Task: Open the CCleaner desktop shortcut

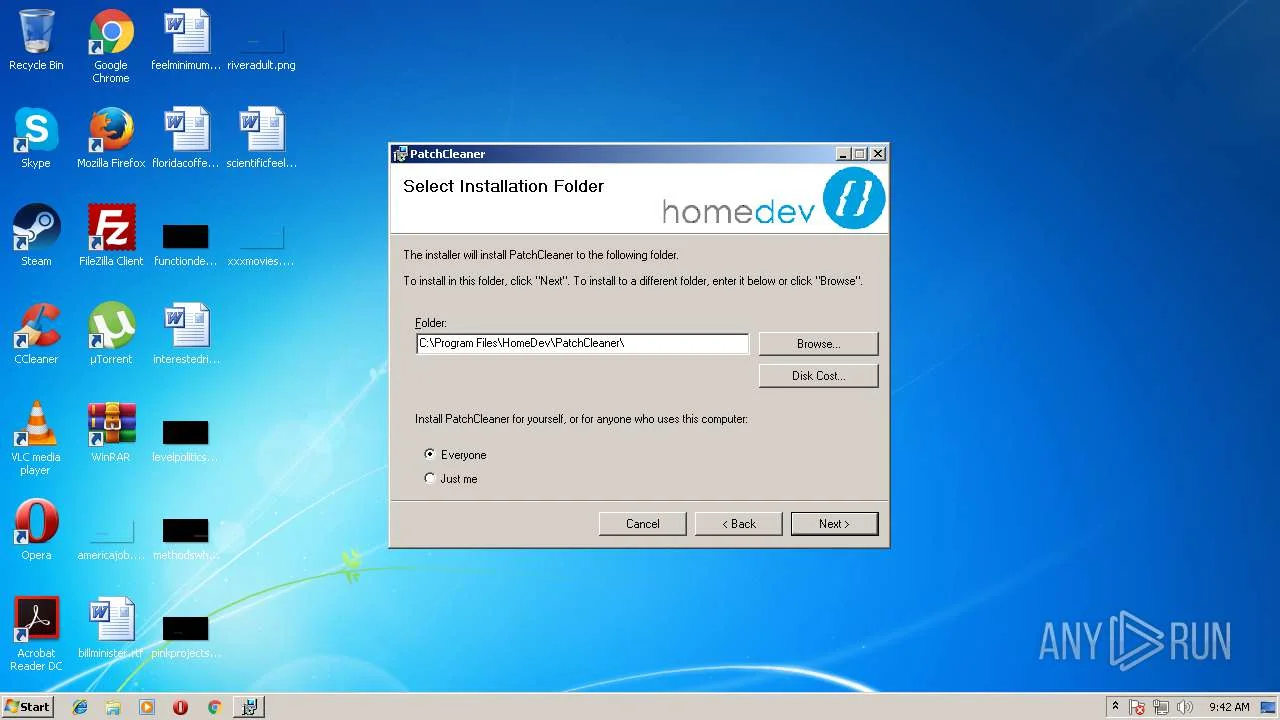Action: (x=36, y=334)
